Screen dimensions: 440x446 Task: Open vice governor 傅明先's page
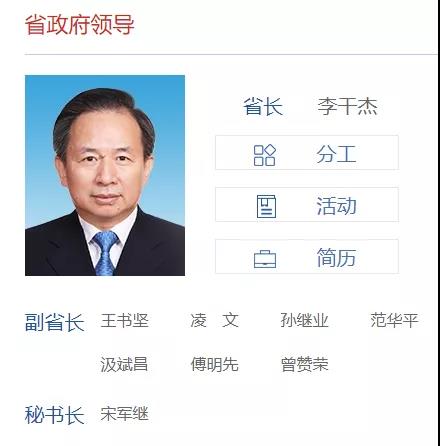click(x=214, y=364)
